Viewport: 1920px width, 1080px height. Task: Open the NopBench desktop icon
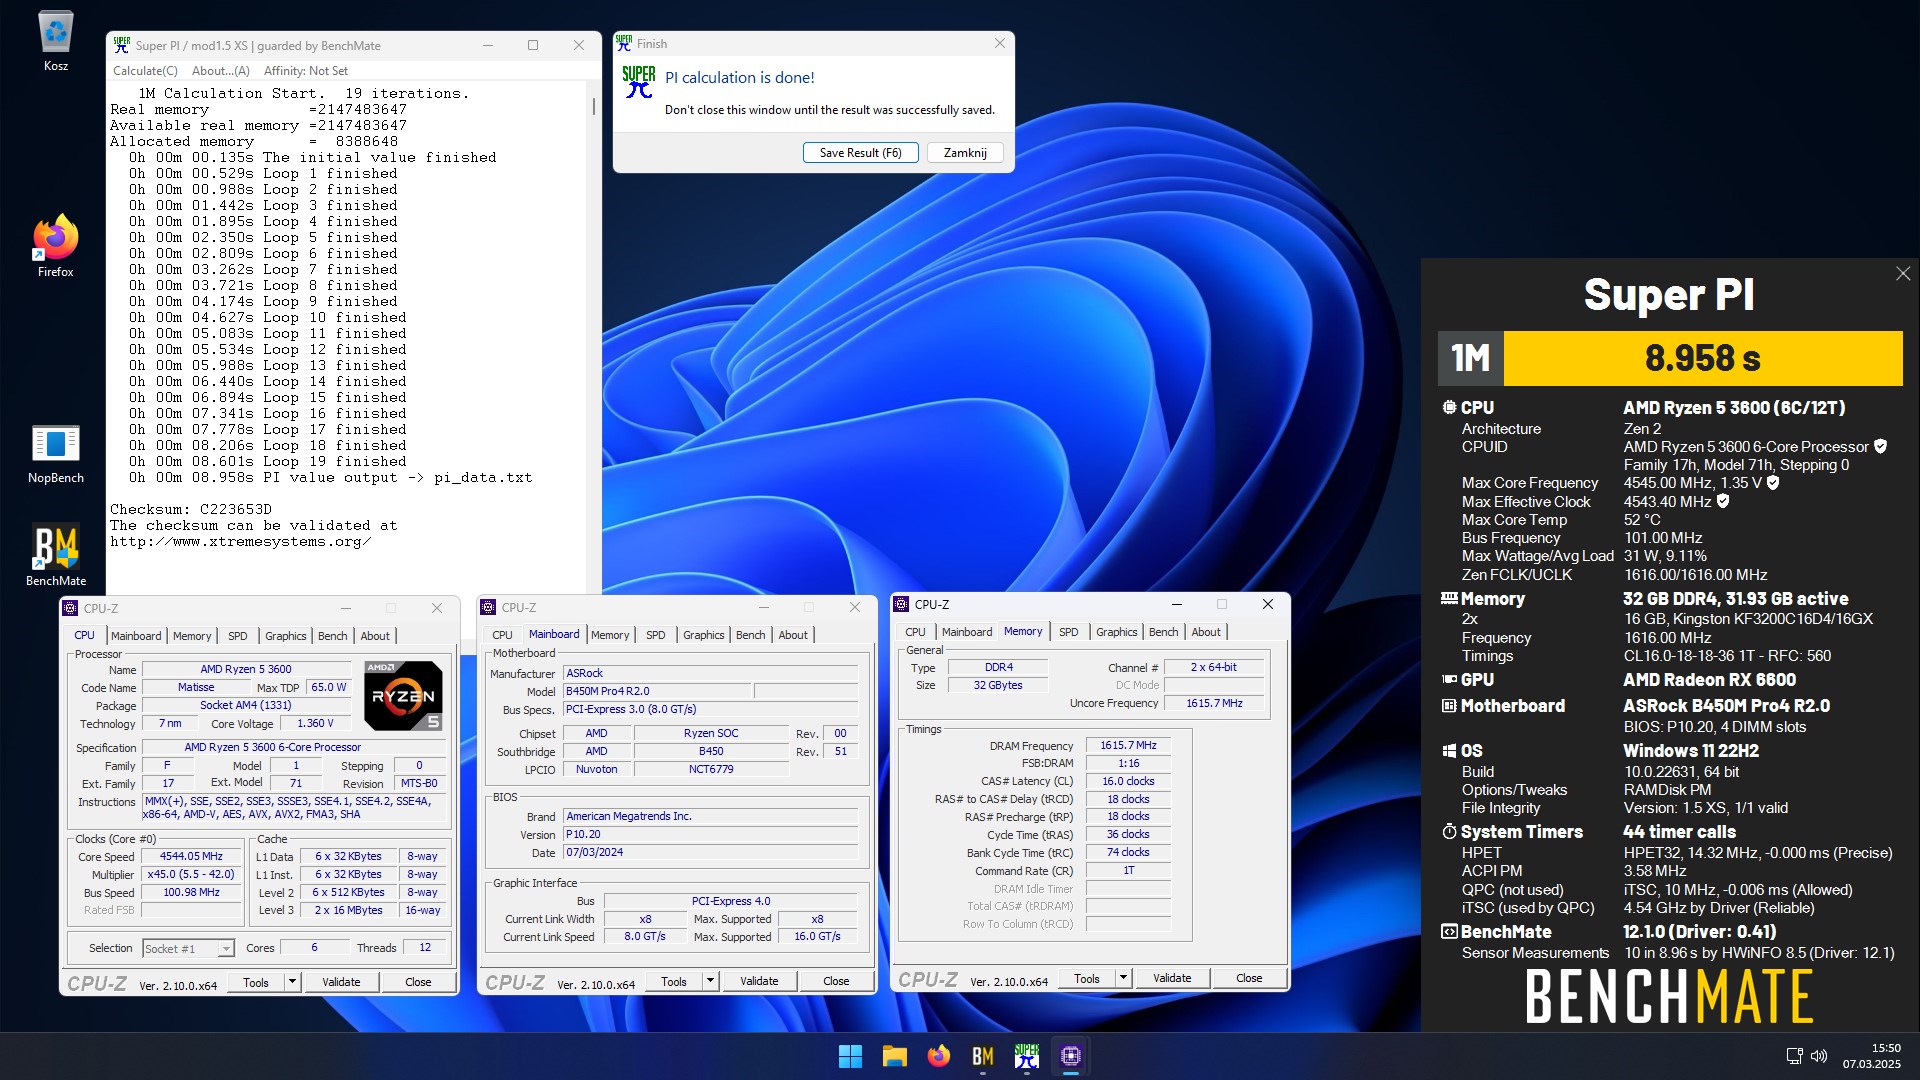point(56,453)
